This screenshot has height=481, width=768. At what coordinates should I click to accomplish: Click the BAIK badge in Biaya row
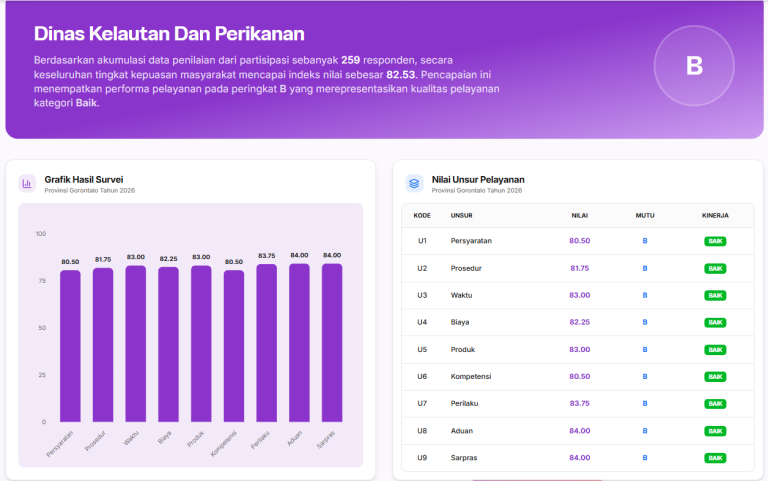pos(715,323)
